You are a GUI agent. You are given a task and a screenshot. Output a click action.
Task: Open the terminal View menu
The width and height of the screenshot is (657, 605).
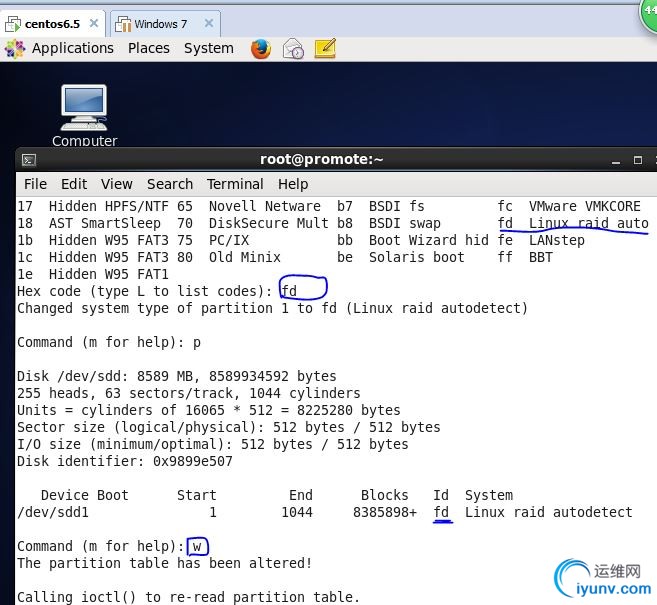click(x=116, y=184)
